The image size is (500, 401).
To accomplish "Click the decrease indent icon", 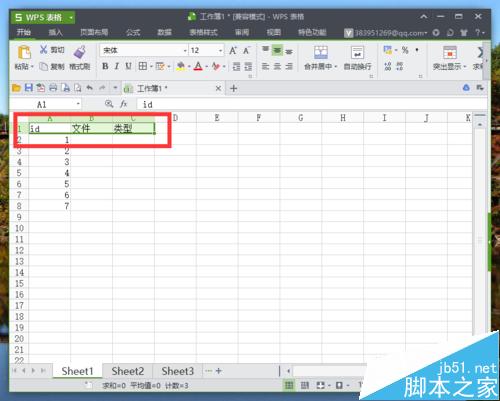I will (x=236, y=66).
